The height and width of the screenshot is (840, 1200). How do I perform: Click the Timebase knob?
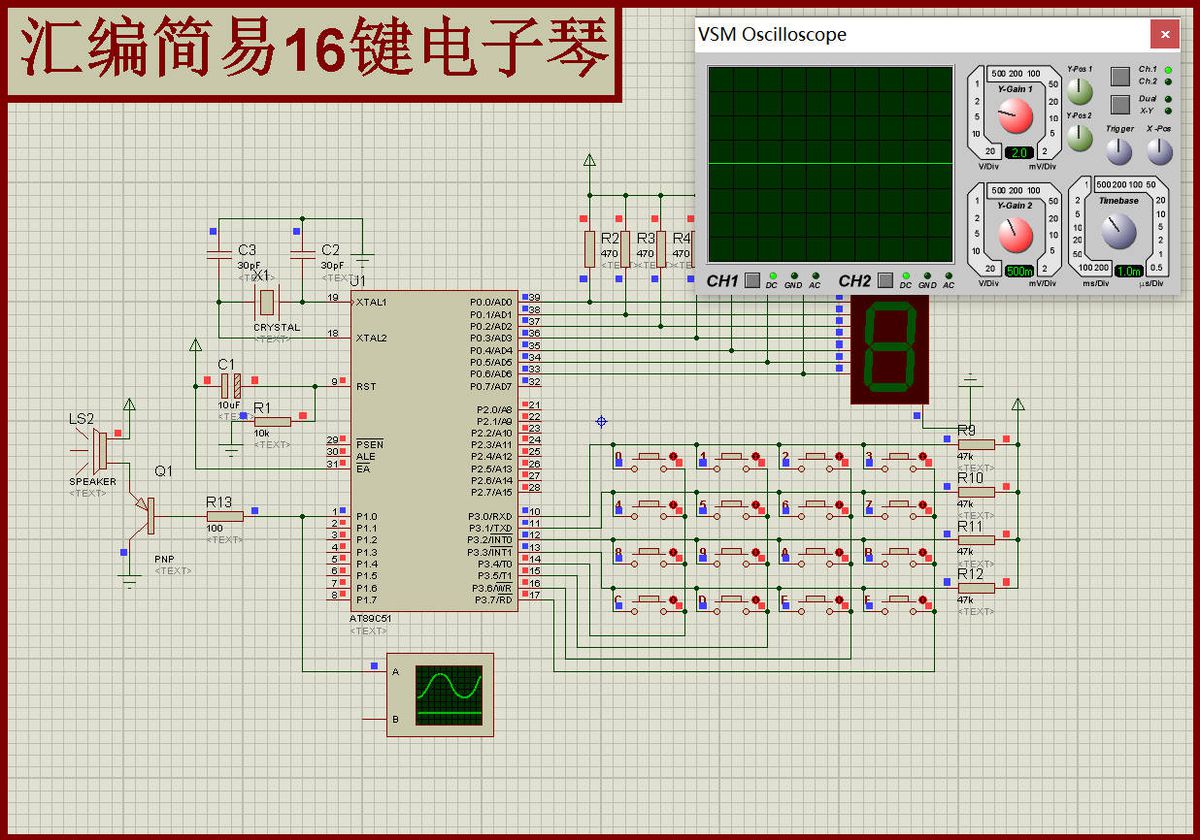(x=1118, y=232)
